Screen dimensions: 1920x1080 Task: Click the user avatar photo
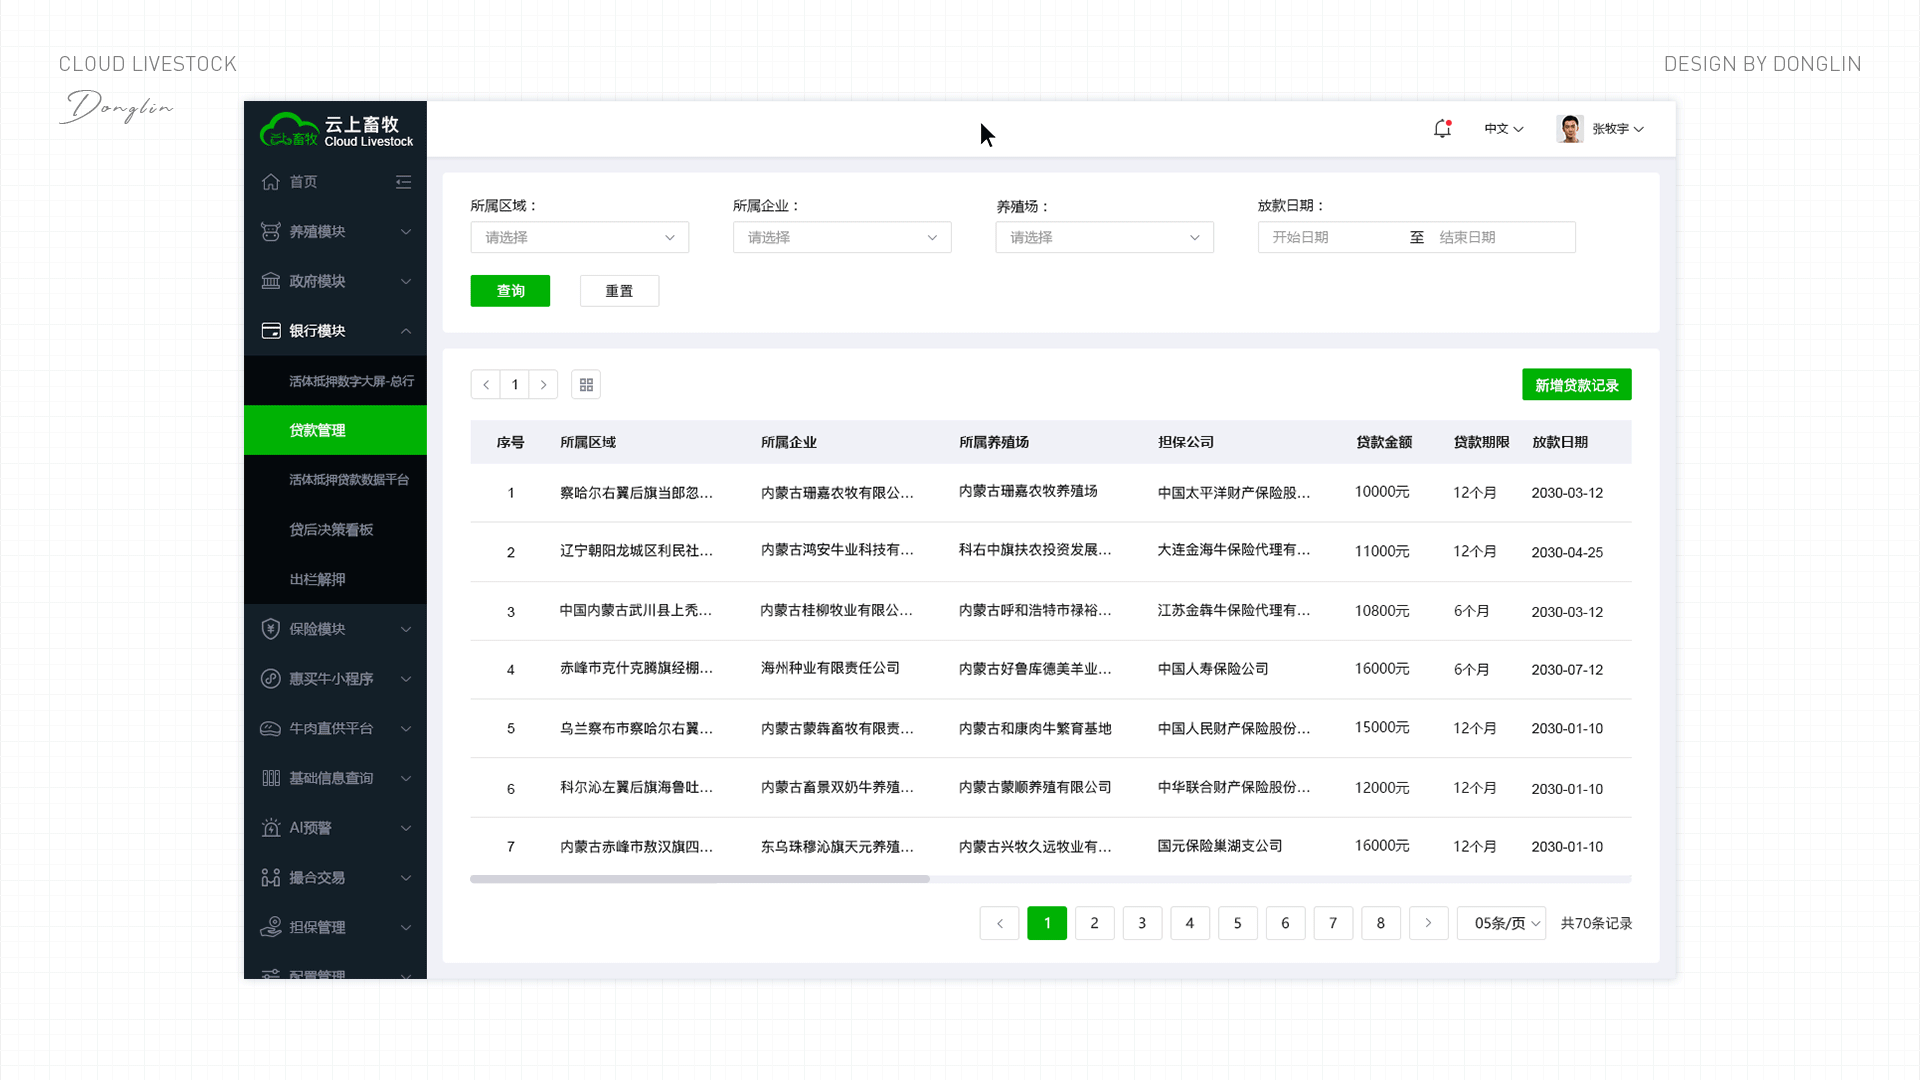click(1569, 129)
